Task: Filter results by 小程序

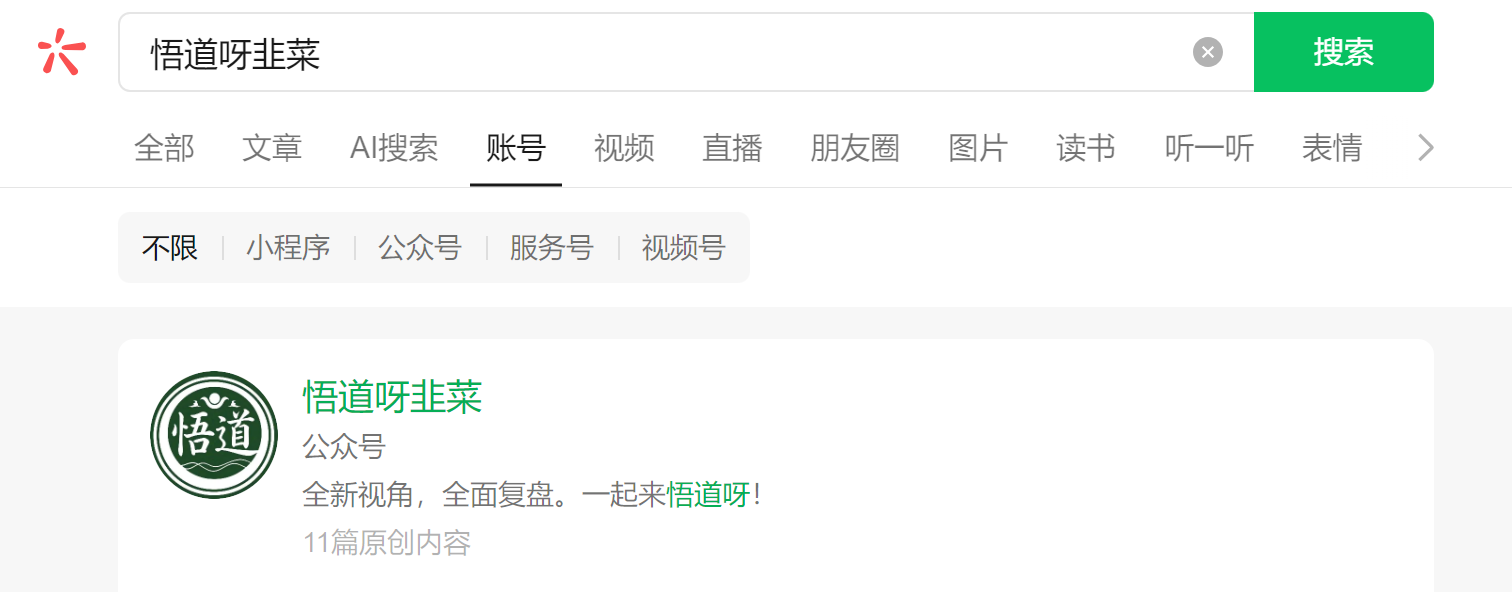Action: [x=288, y=247]
